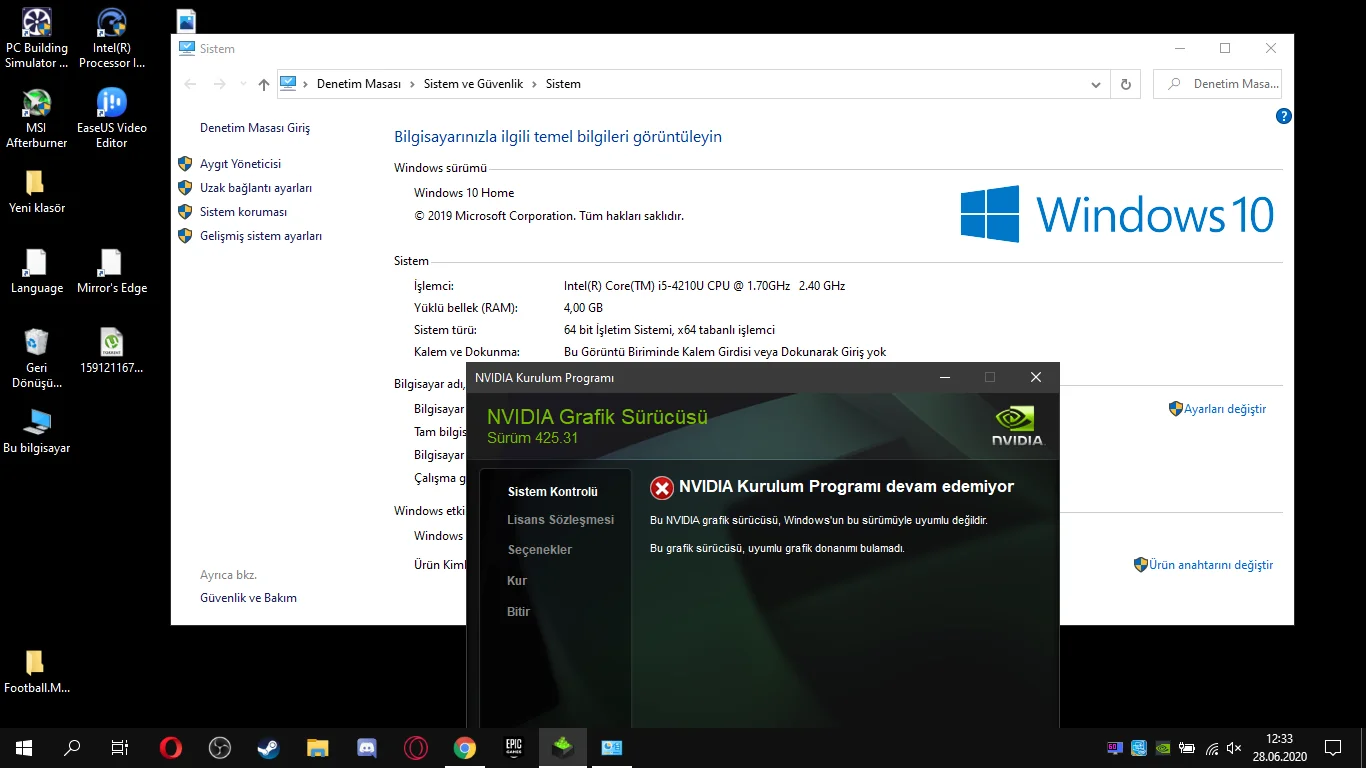Open the Windows Start menu

tap(24, 747)
